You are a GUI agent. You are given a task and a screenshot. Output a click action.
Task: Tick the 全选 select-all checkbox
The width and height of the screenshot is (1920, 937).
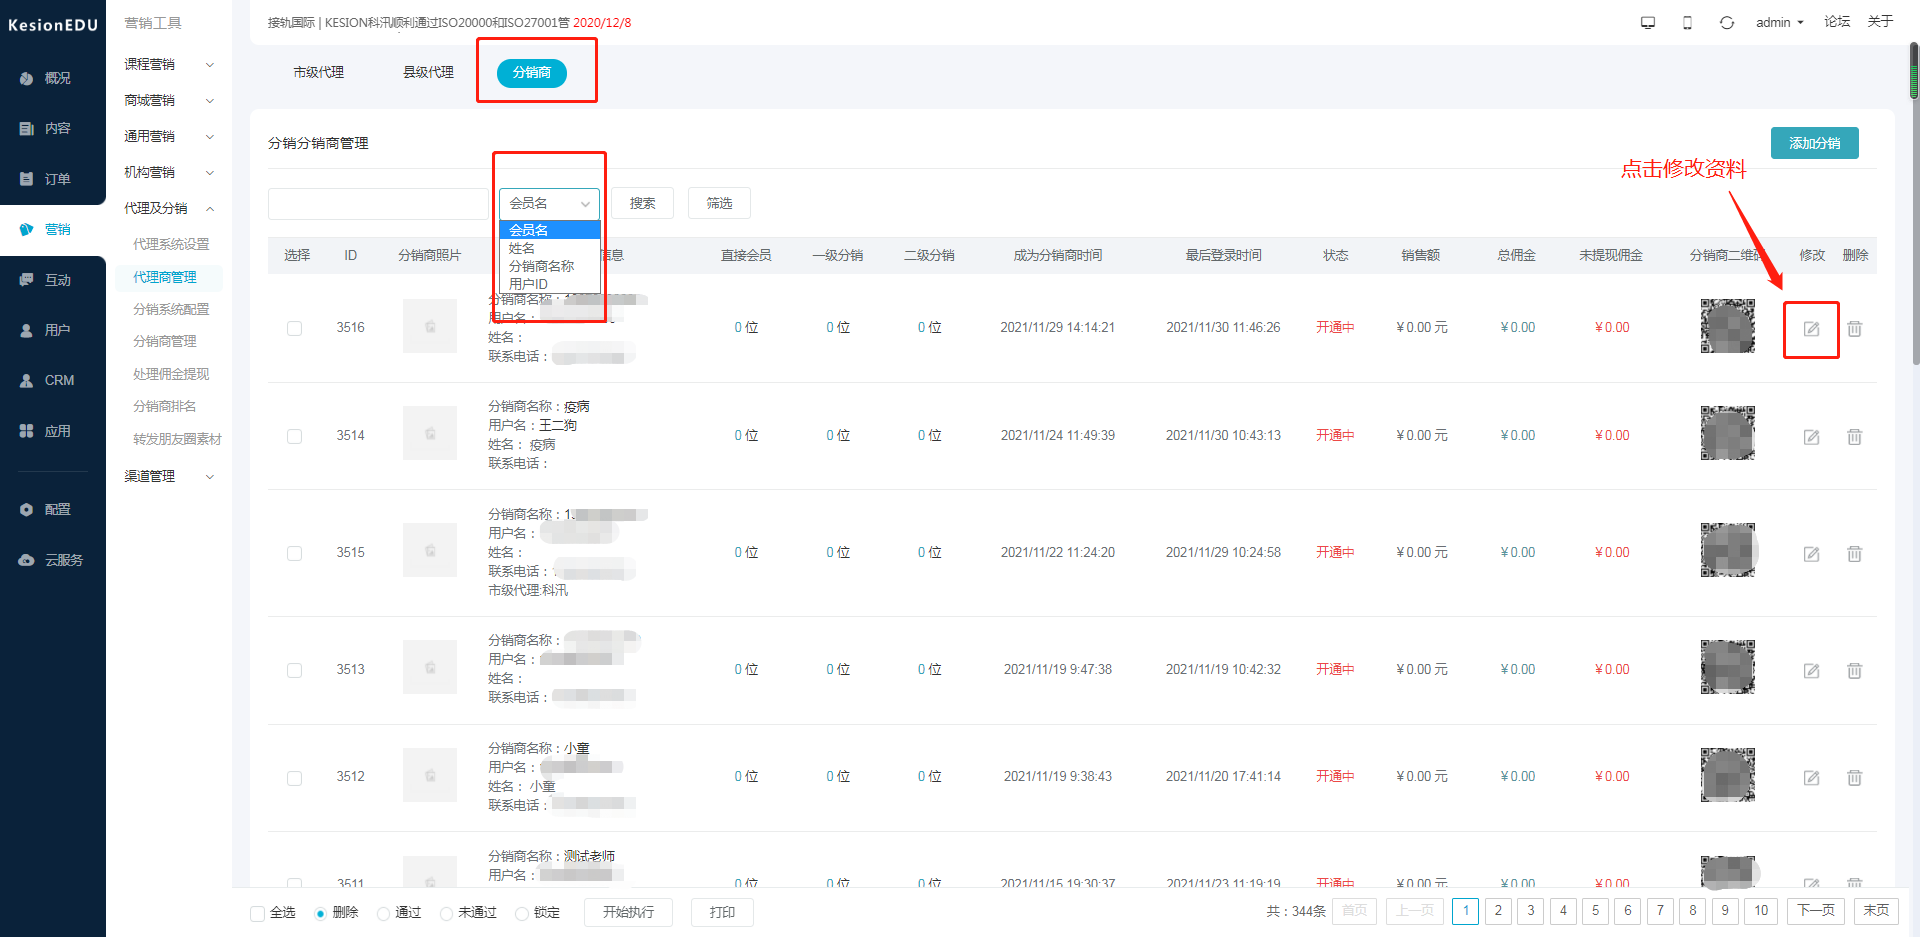258,913
